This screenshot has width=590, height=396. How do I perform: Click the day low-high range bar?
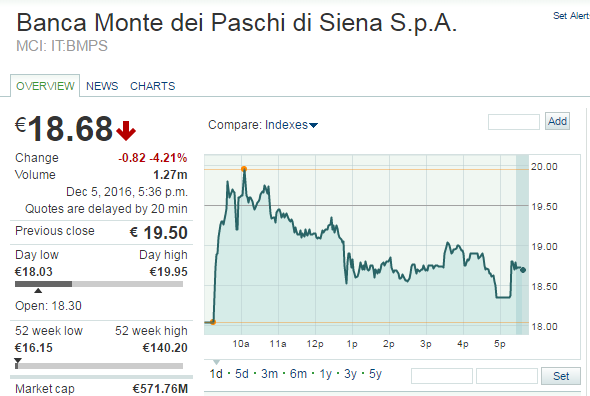click(x=99, y=284)
